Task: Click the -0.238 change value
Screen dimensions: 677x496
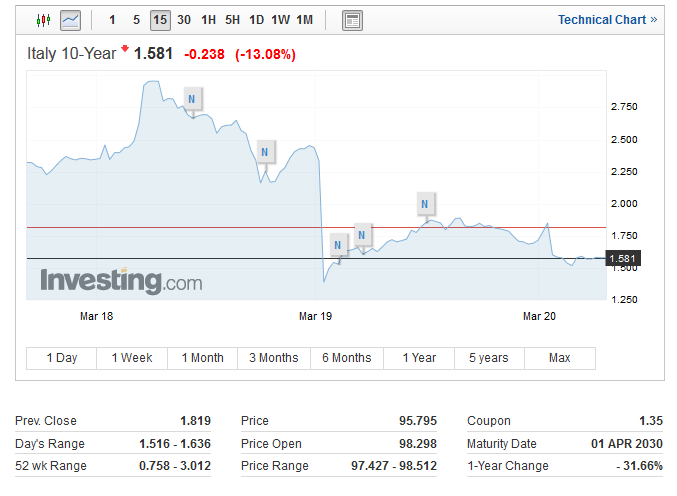Action: (204, 54)
